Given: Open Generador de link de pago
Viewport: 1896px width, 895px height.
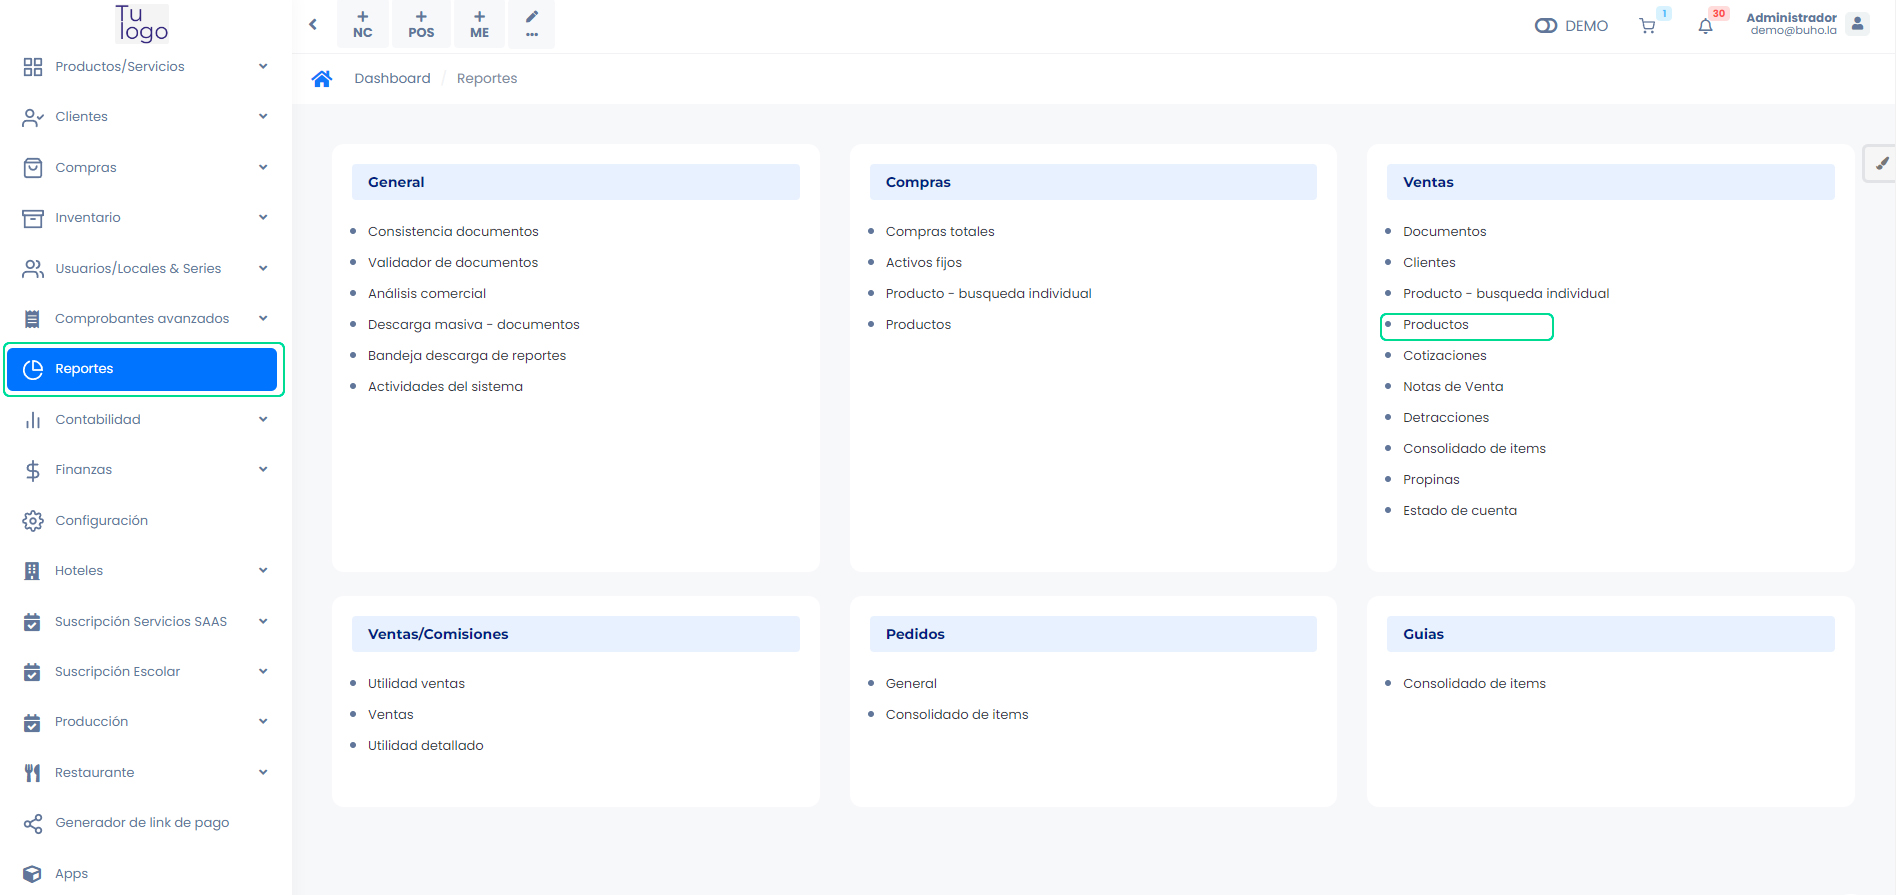Looking at the screenshot, I should pyautogui.click(x=142, y=823).
